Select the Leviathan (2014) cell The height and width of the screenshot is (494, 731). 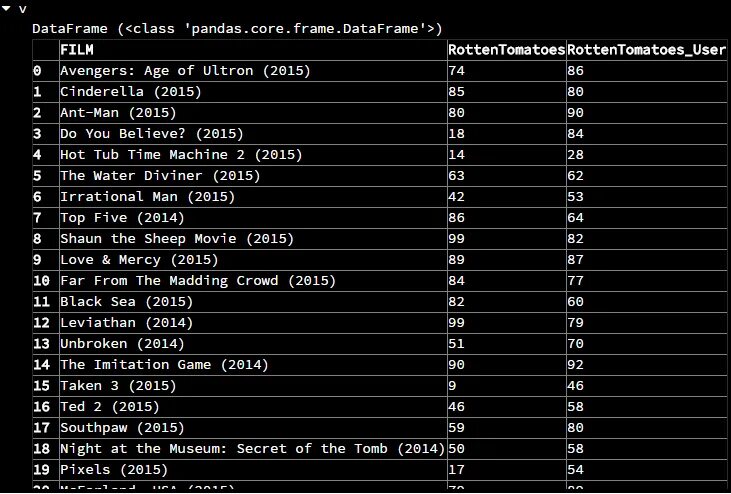(253, 322)
